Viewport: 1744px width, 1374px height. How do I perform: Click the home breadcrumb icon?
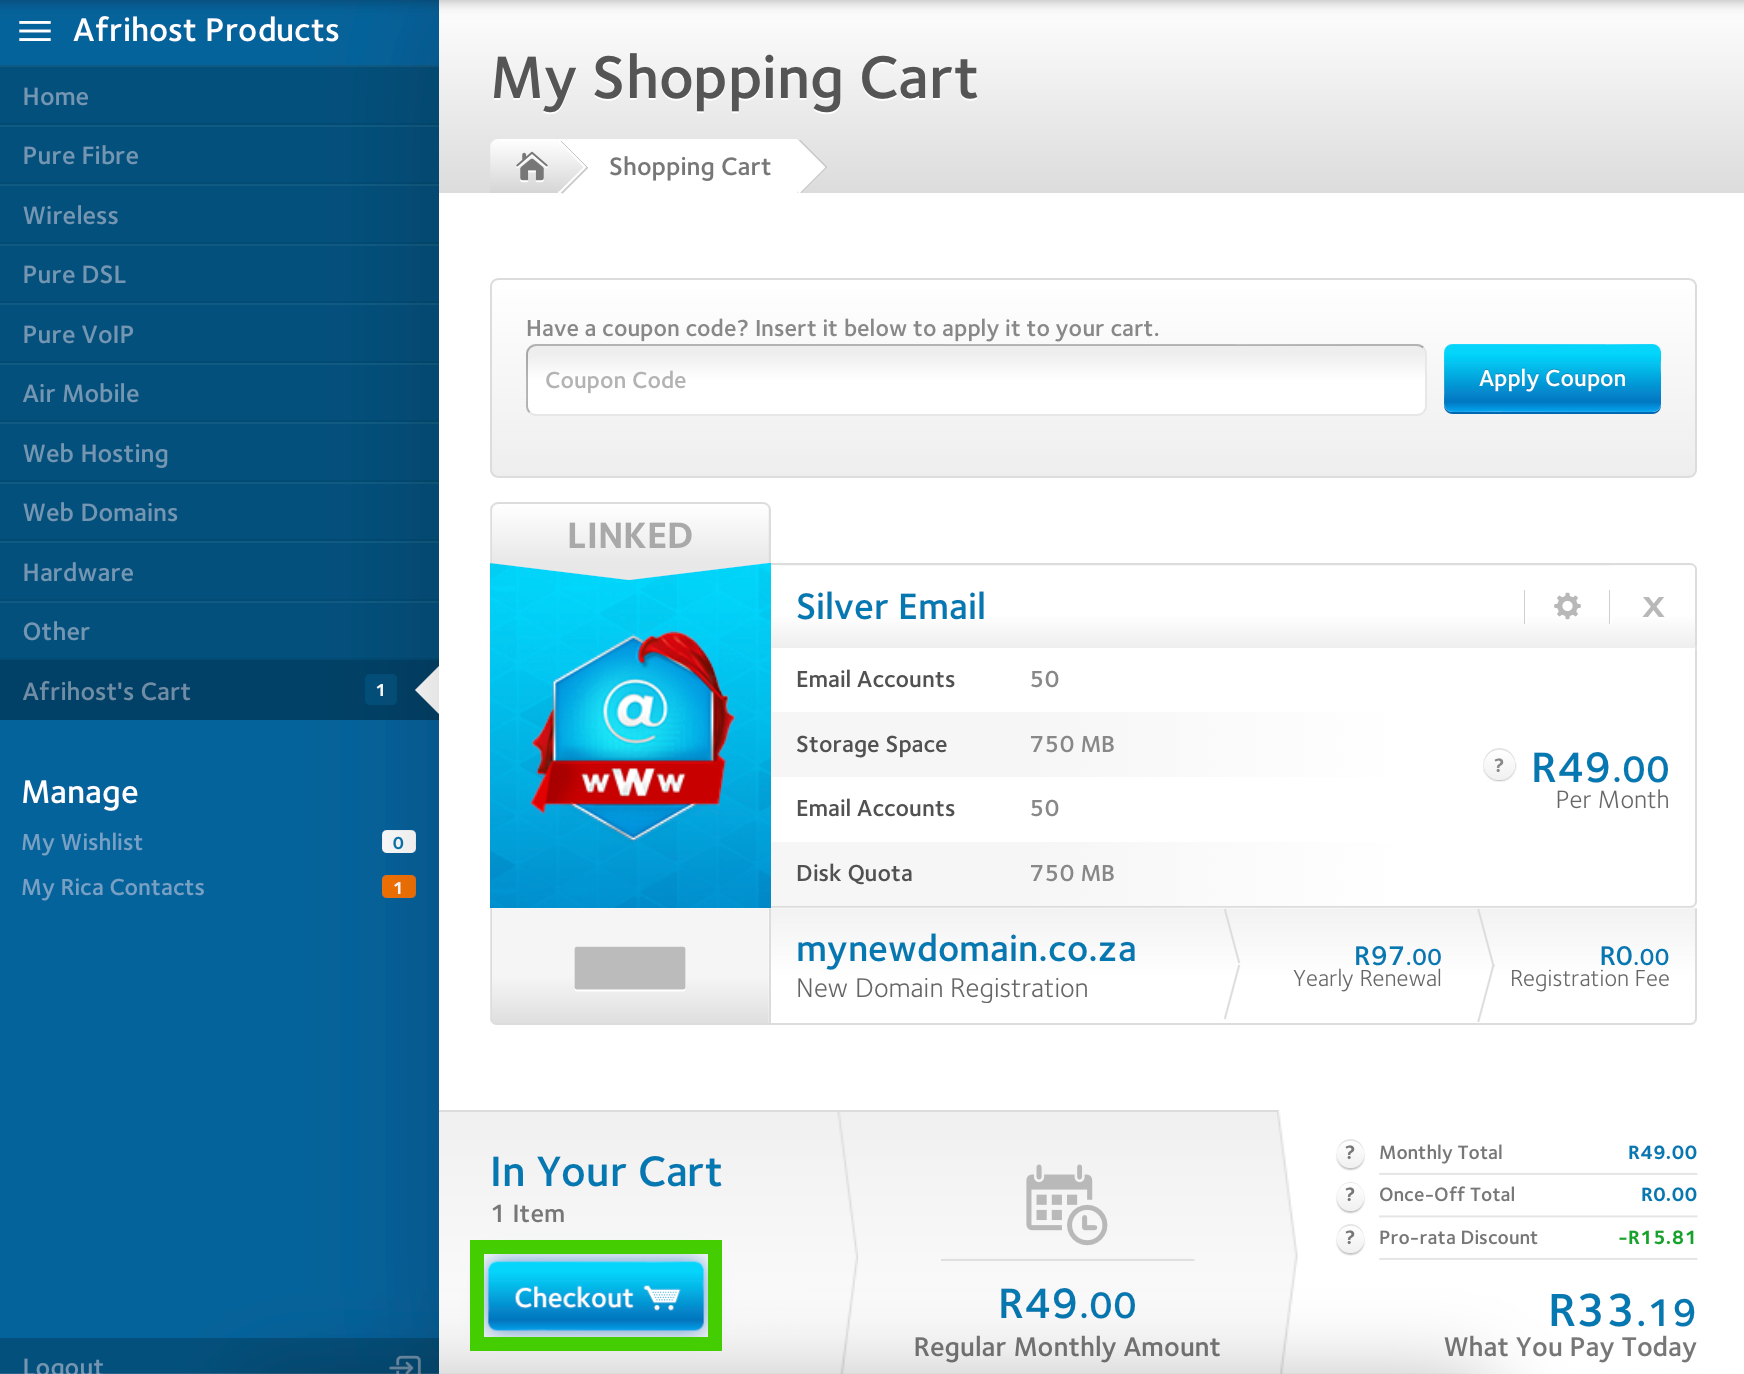[531, 166]
